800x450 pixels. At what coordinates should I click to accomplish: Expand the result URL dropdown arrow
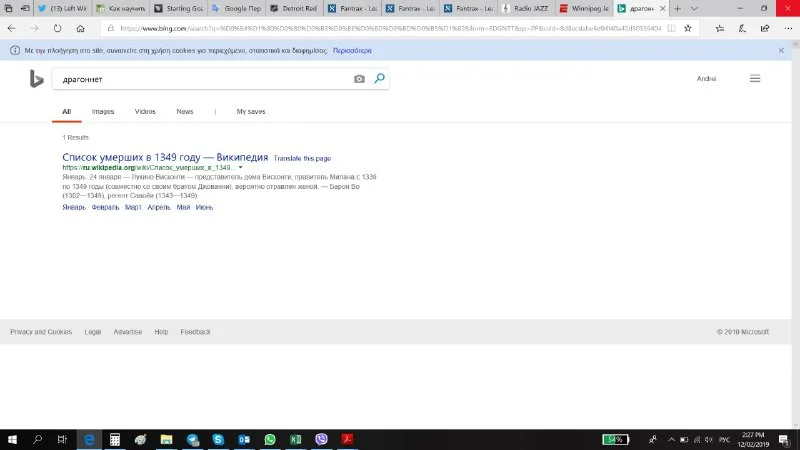point(240,167)
